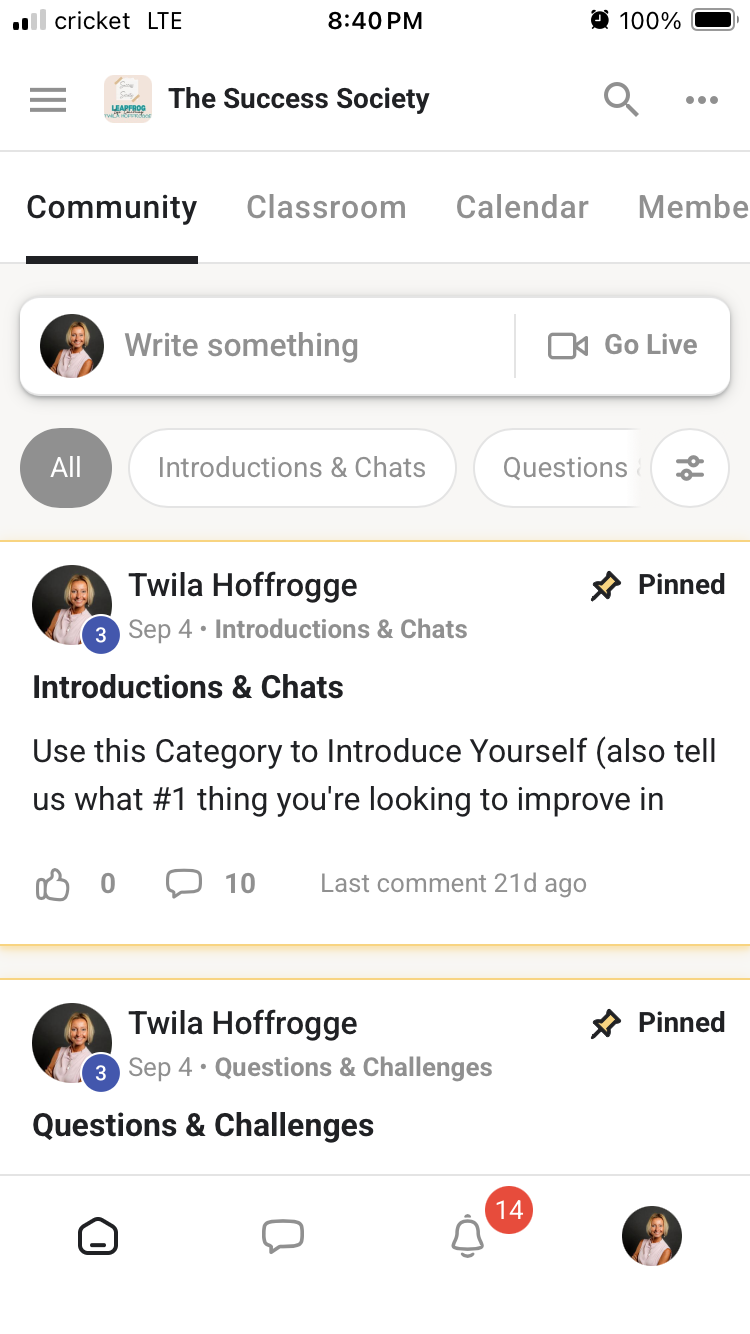Filter by Introductions & Chats chip
This screenshot has width=750, height=1334.
click(292, 468)
